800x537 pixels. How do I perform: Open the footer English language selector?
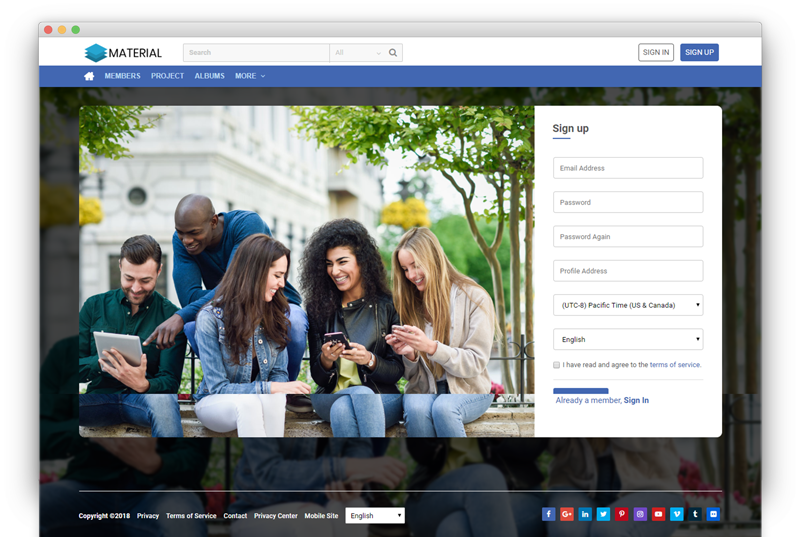click(375, 516)
